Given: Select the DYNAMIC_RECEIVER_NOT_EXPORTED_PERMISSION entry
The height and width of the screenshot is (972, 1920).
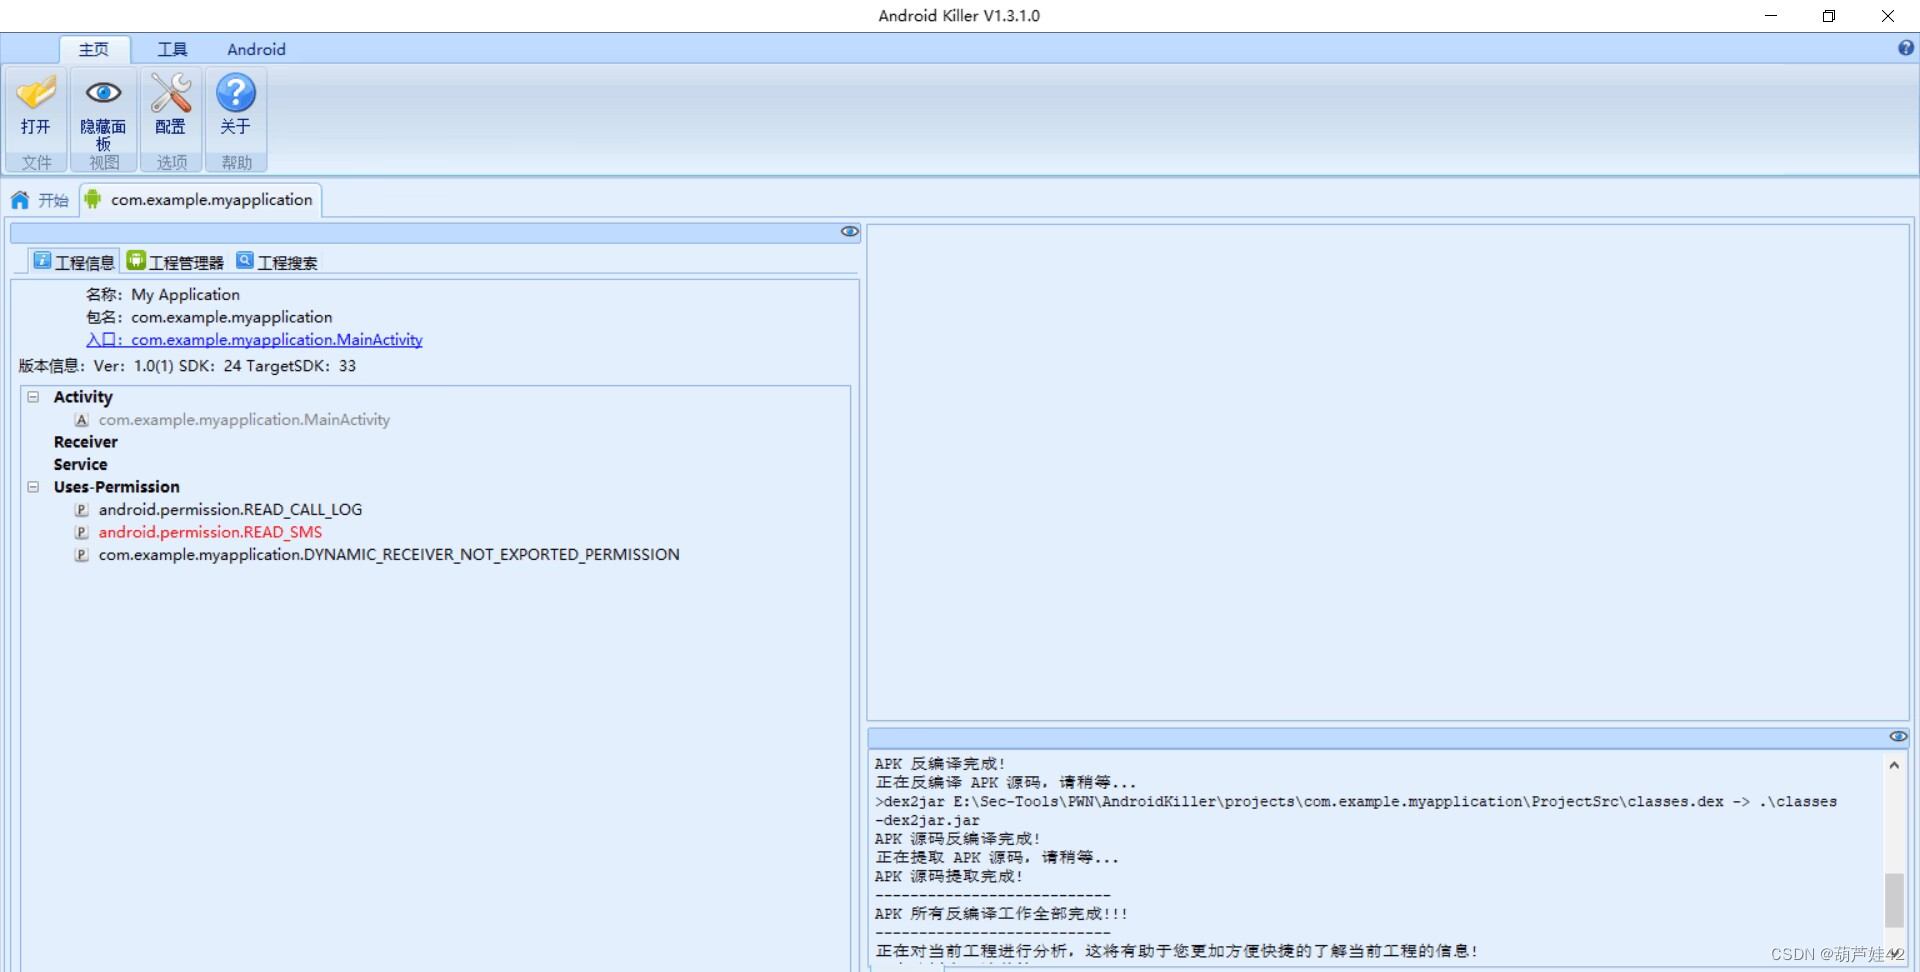Looking at the screenshot, I should pyautogui.click(x=388, y=555).
